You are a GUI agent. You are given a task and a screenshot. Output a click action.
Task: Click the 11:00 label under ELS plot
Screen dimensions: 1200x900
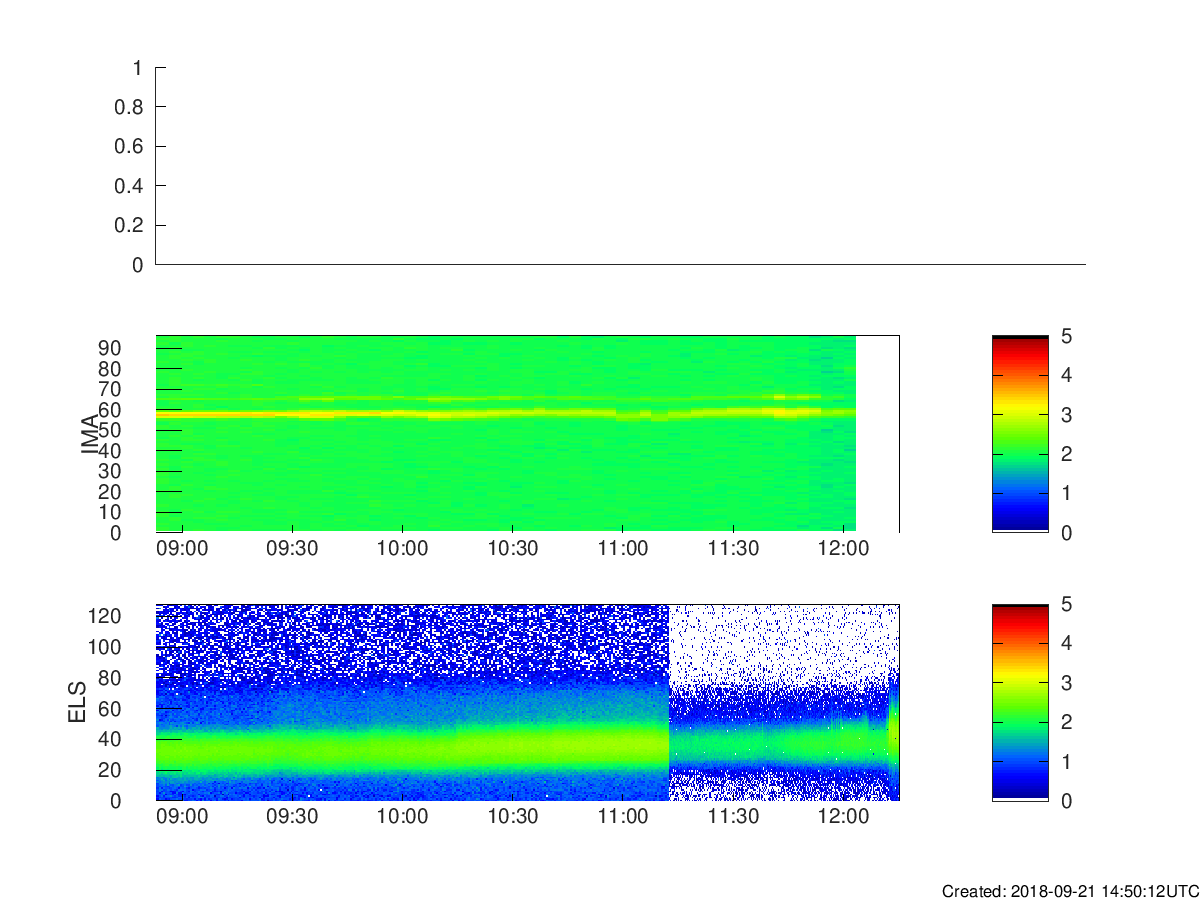[623, 817]
